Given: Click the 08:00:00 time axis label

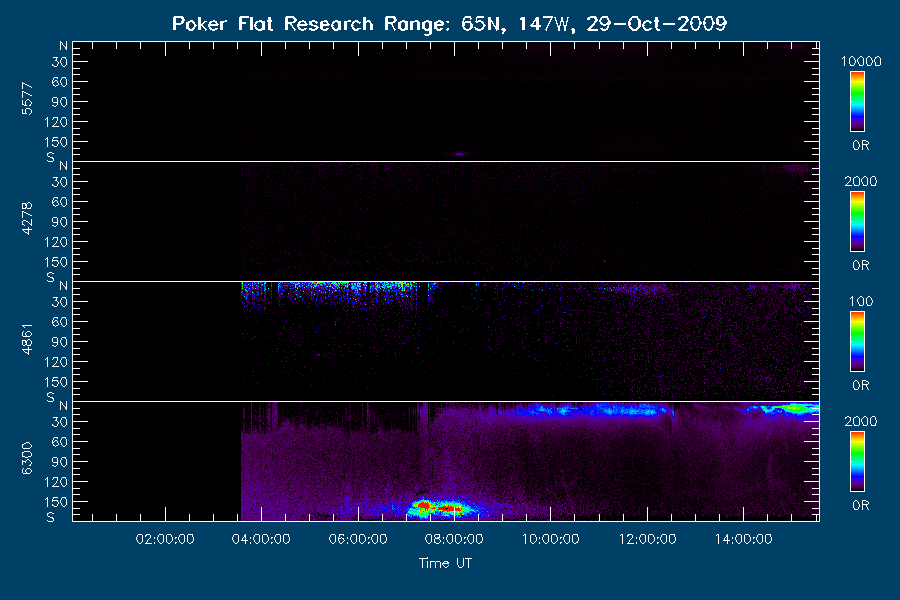Looking at the screenshot, I should (454, 539).
